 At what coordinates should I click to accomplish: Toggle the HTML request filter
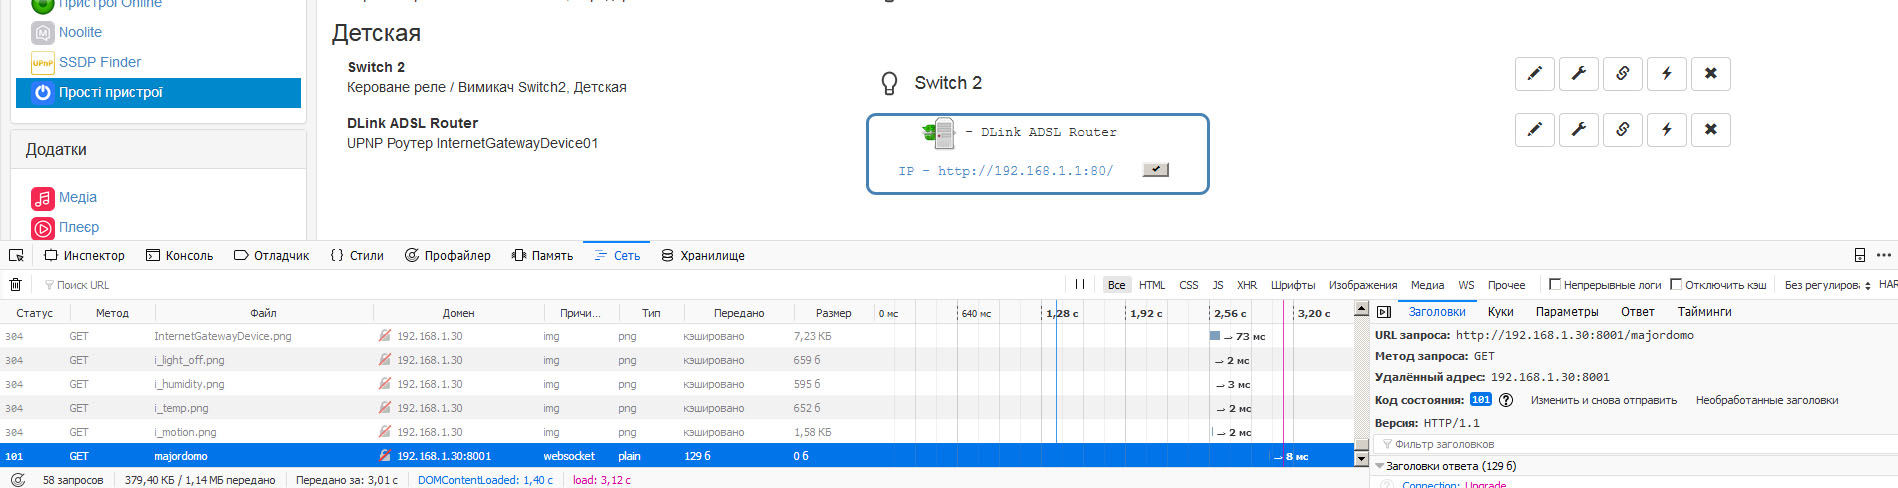[x=1152, y=285]
